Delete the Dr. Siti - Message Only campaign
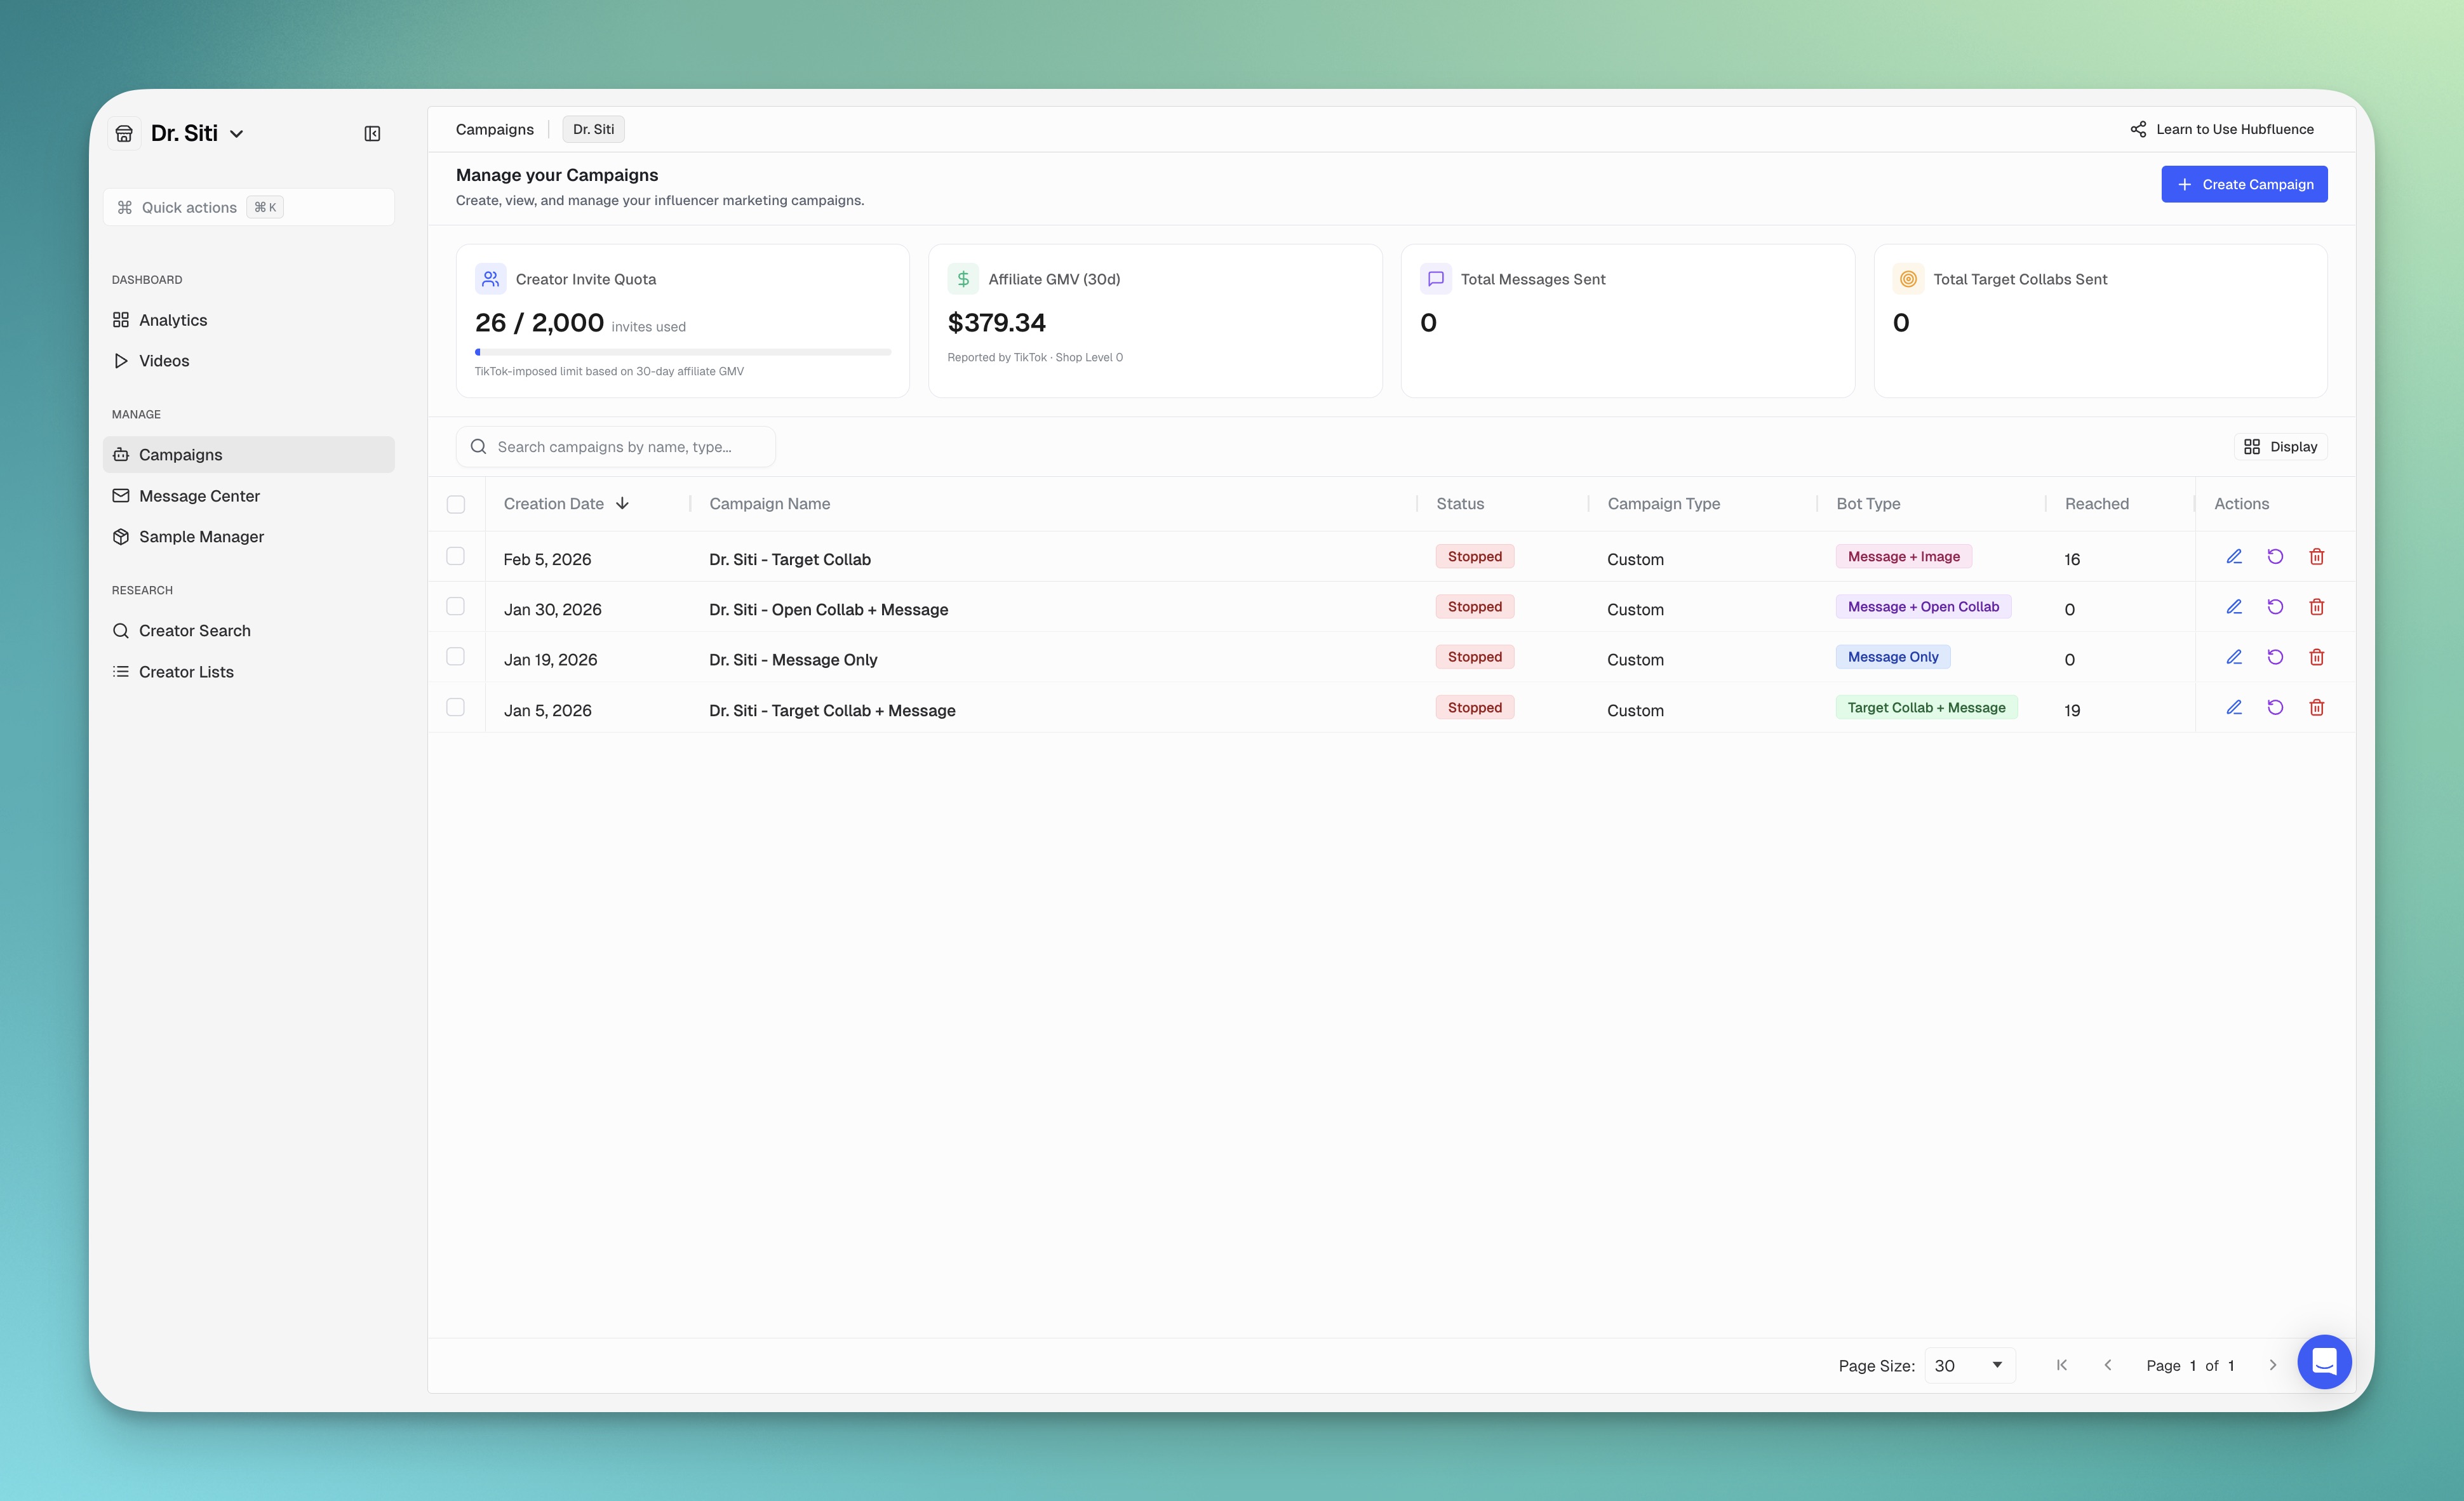The image size is (2464, 1501). coord(2317,657)
